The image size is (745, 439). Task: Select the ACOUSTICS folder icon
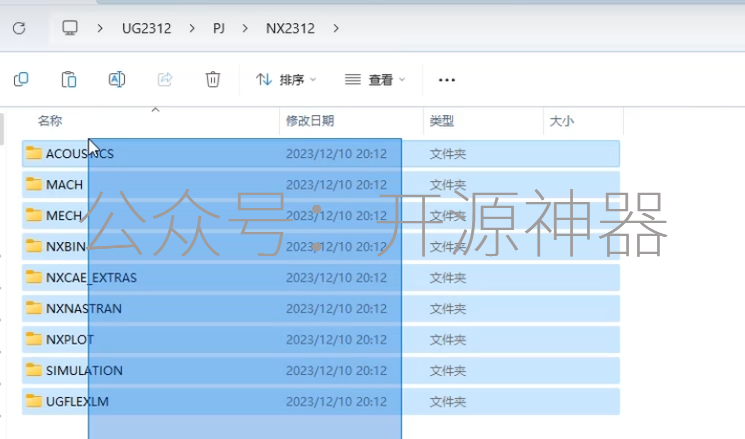click(34, 153)
